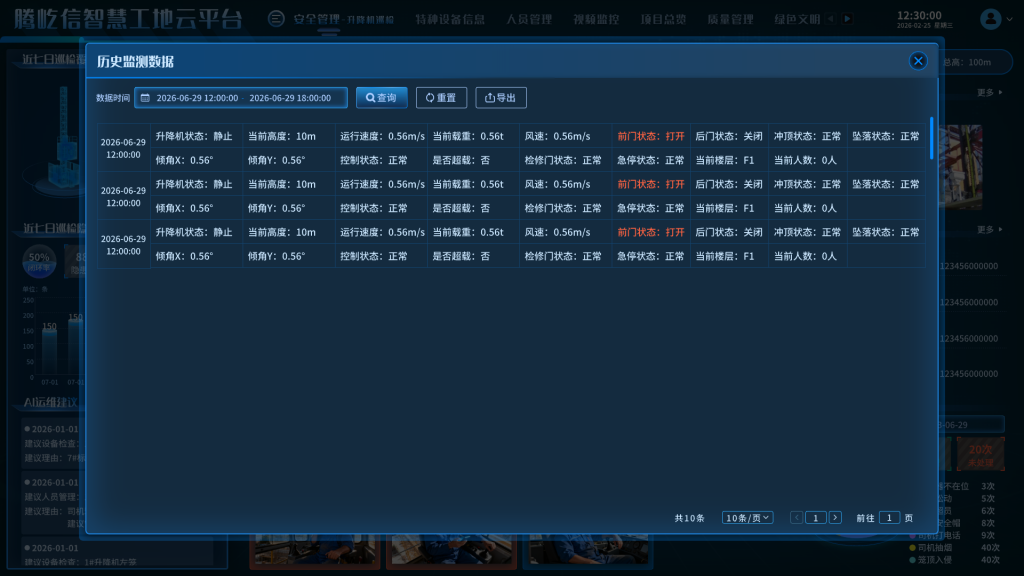Open the 视频监控 tab
This screenshot has height=576, width=1024.
[x=596, y=19]
